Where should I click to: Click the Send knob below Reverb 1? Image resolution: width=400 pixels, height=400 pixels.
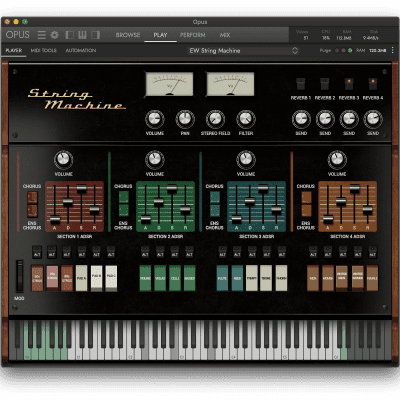(x=301, y=119)
